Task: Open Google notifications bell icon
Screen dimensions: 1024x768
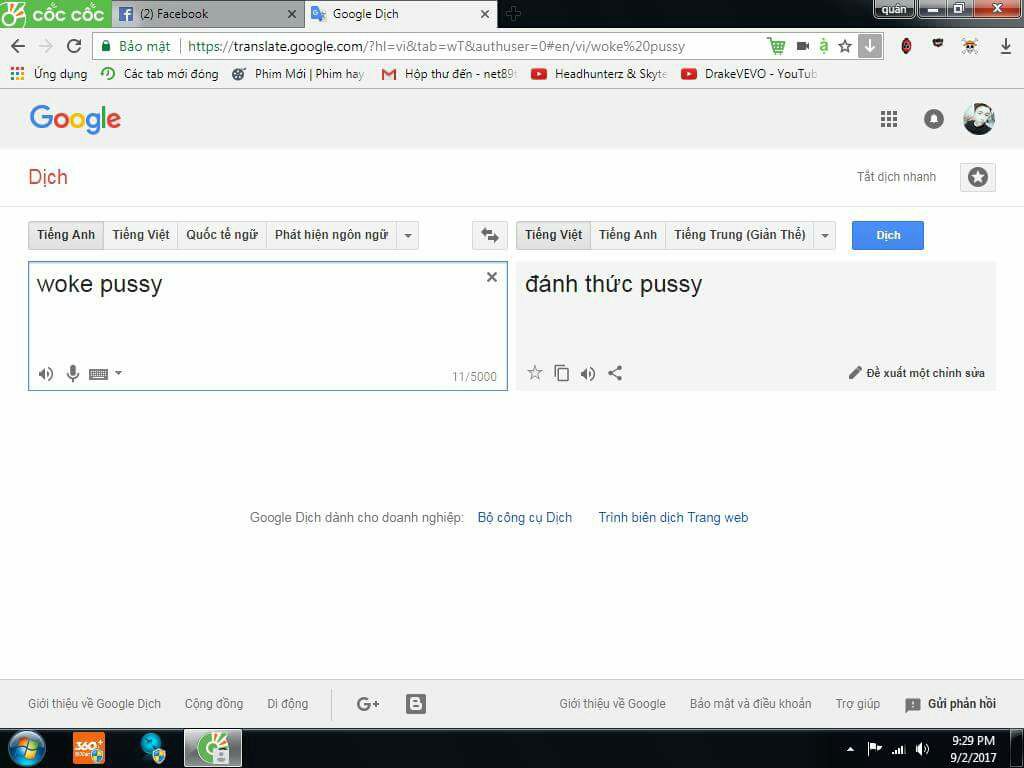Action: tap(933, 119)
